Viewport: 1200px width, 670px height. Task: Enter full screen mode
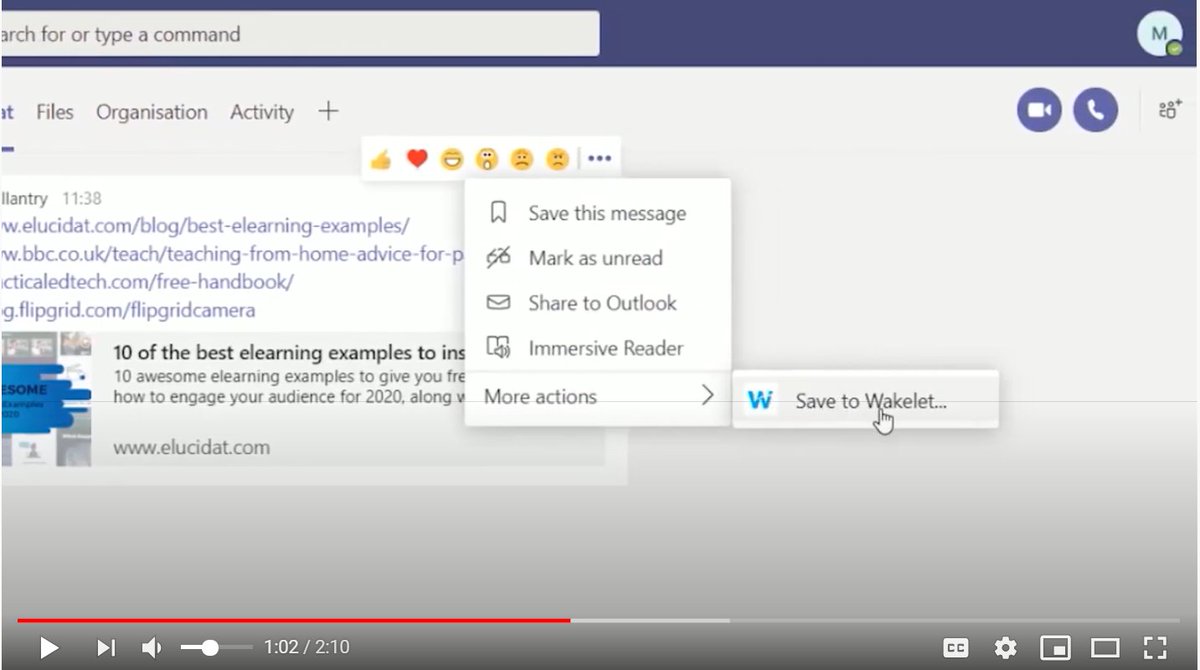[1155, 648]
